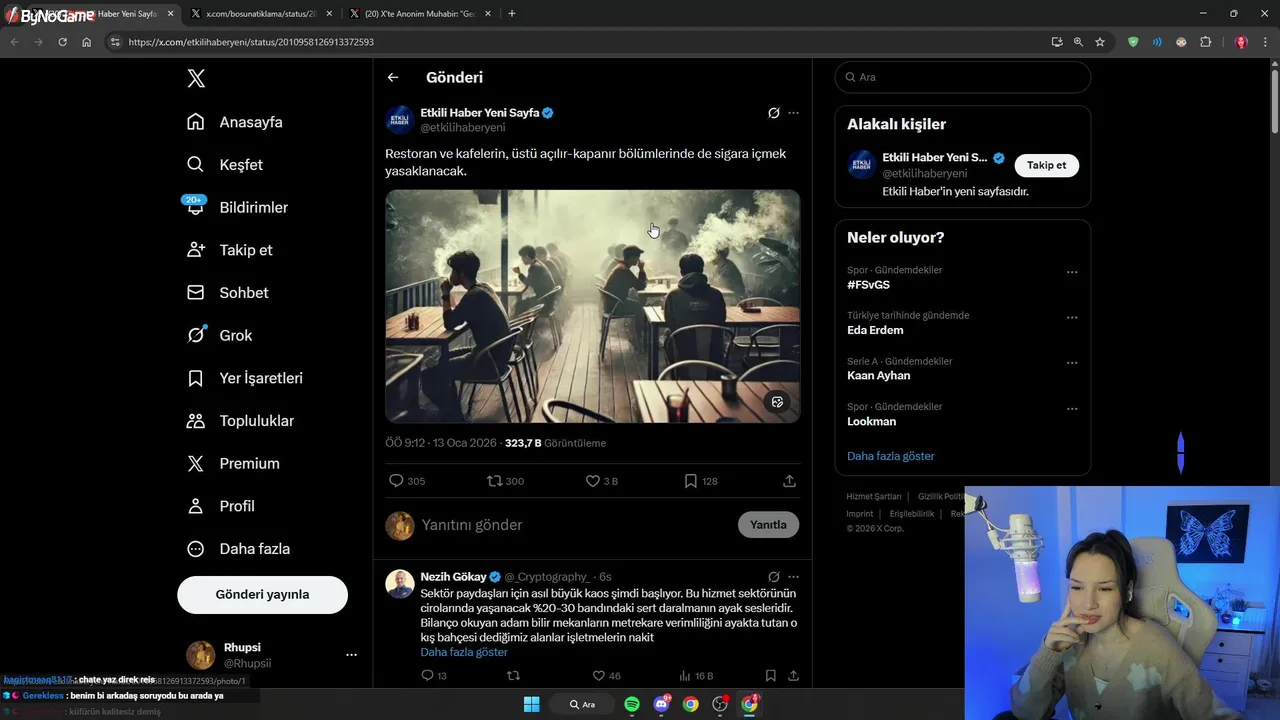Open browser zoom magnifier icon in address bar

coord(1078,42)
